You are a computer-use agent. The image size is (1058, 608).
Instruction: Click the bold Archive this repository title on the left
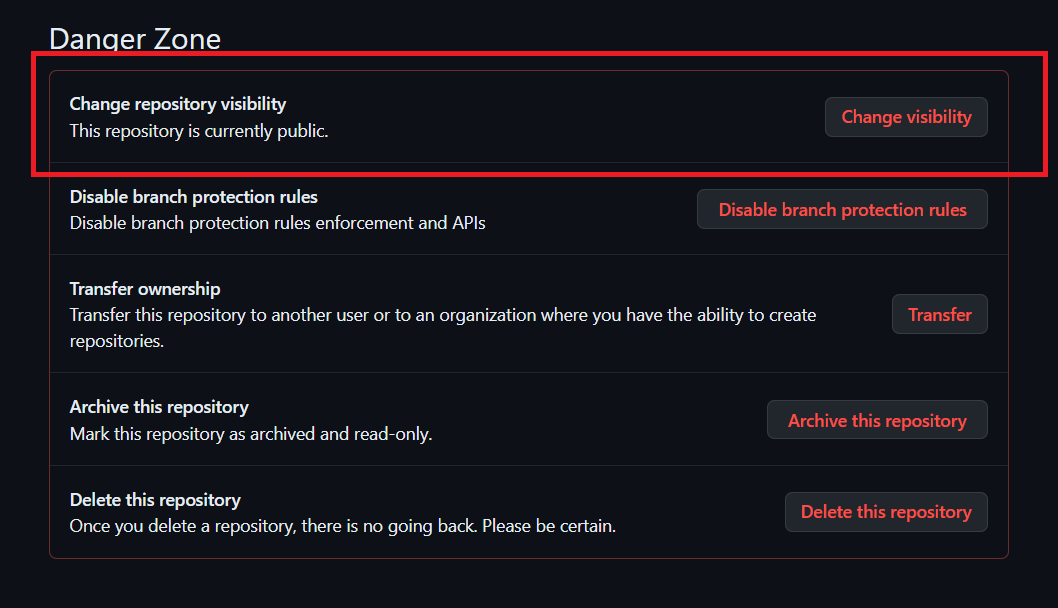point(159,407)
